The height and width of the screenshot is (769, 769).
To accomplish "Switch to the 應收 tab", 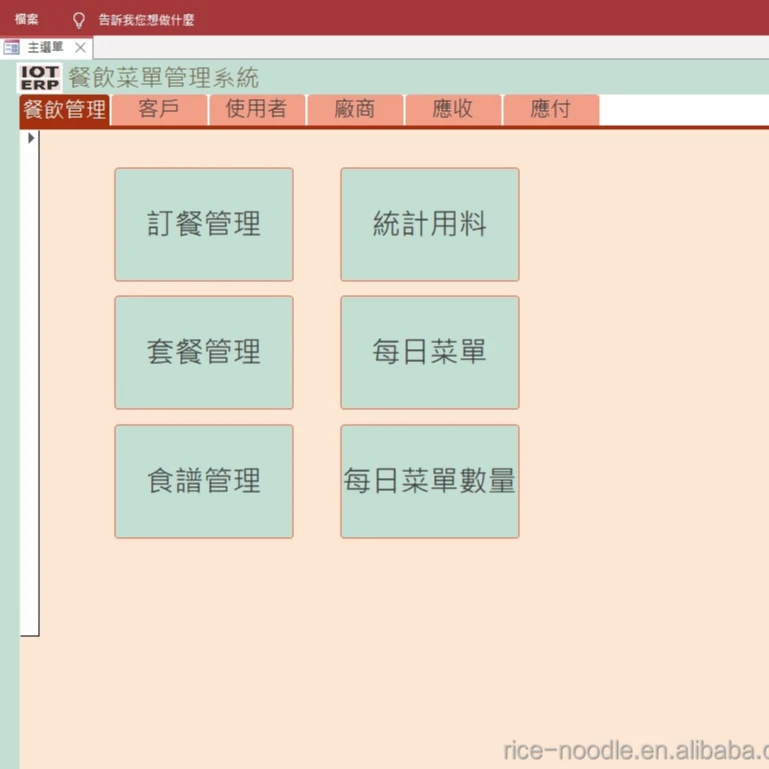I will pos(453,109).
